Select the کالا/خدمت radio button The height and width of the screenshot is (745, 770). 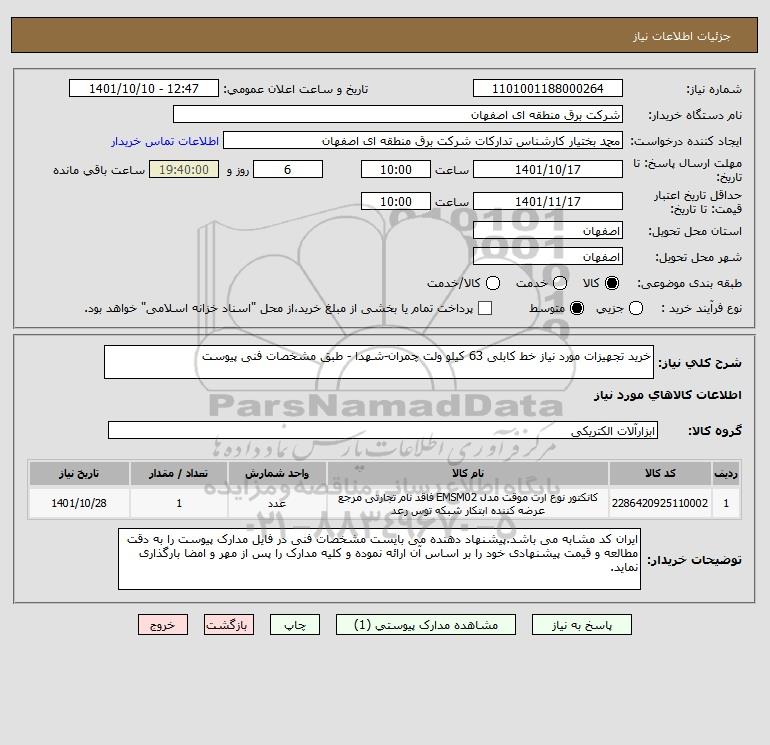pyautogui.click(x=493, y=283)
